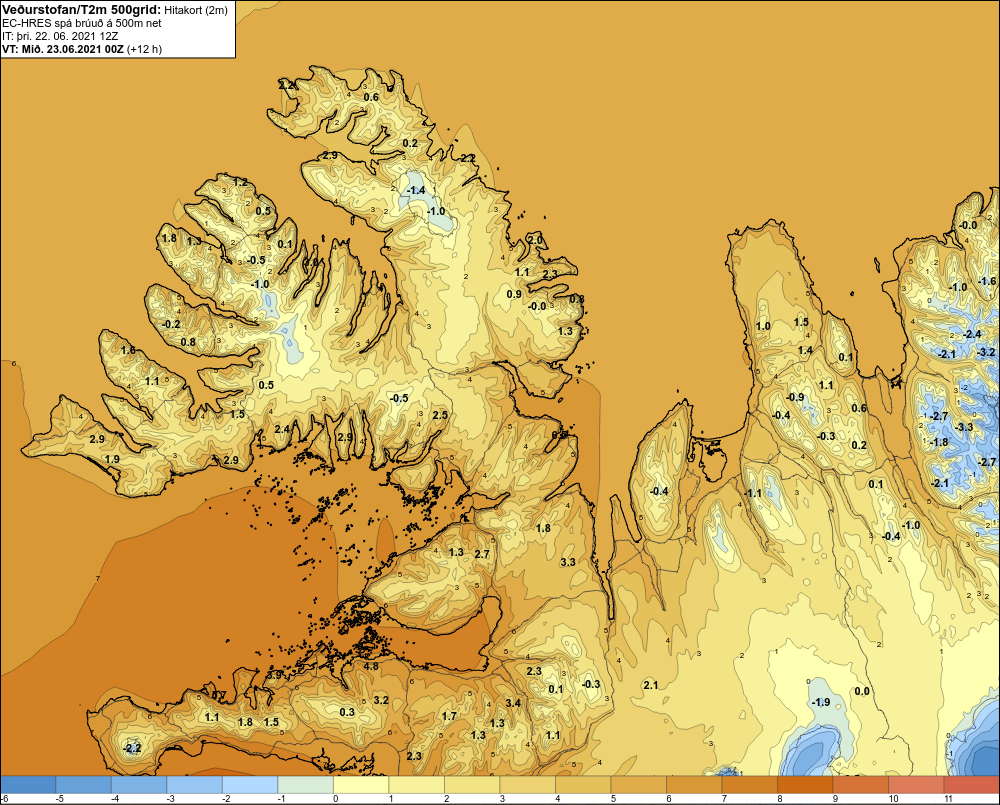Click the '-6' legend scale label
Screen dimensions: 1000x805
pos(4,799)
